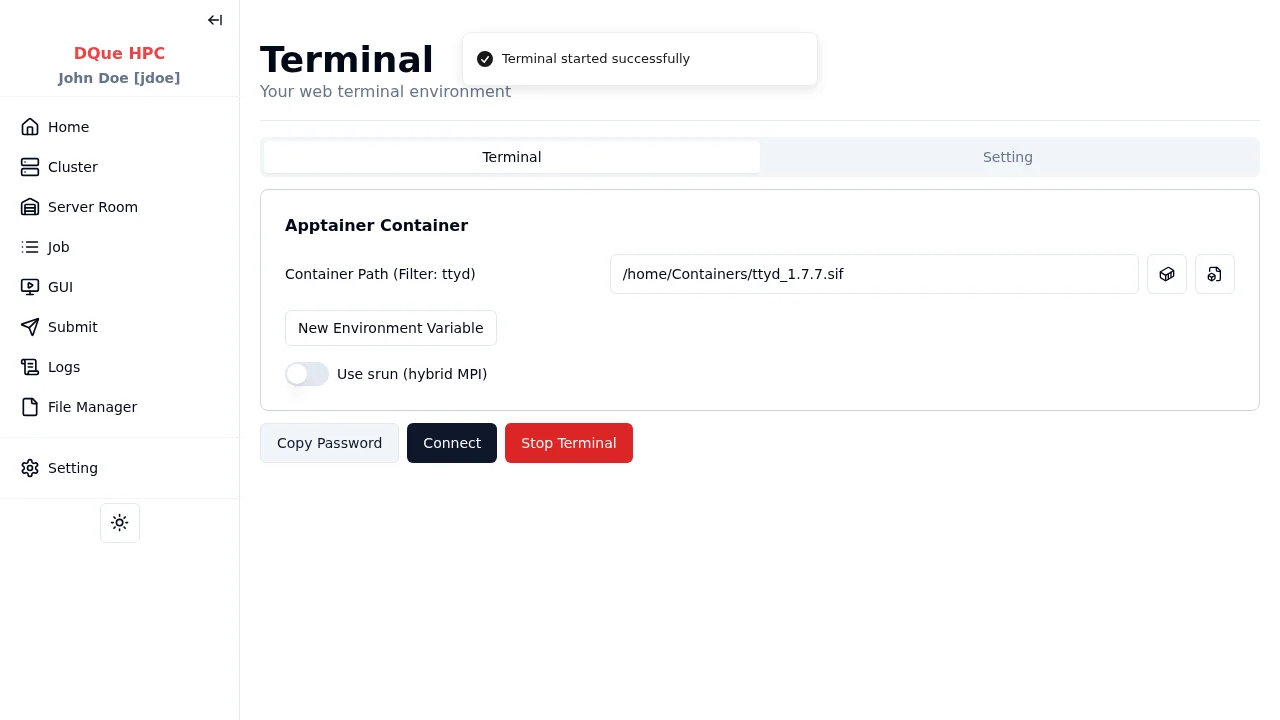1280x720 pixels.
Task: Collapse the sidebar with the arrow icon
Action: [x=215, y=20]
